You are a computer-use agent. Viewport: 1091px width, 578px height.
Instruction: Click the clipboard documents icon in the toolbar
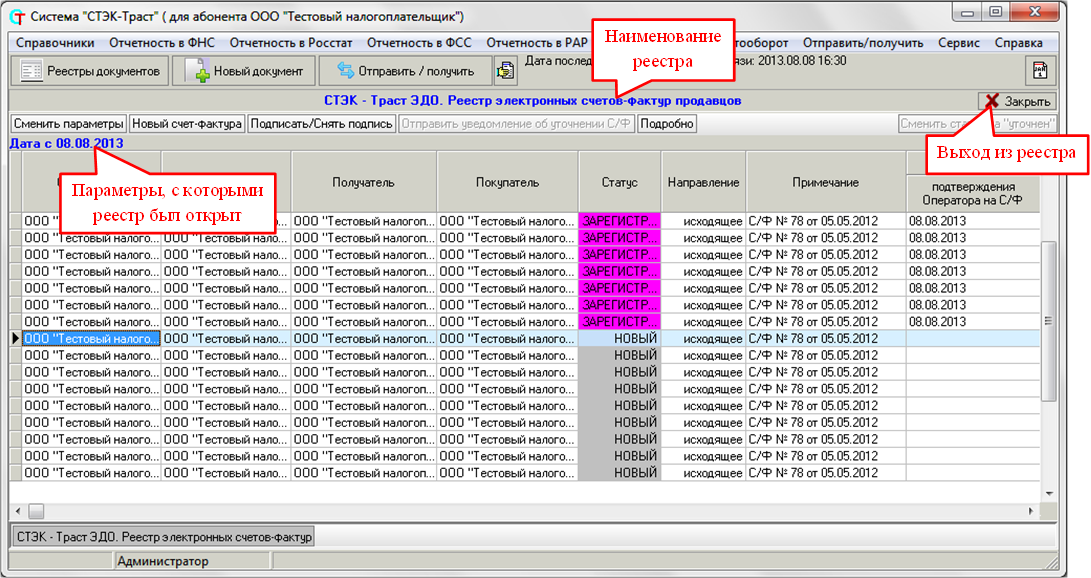click(x=505, y=71)
